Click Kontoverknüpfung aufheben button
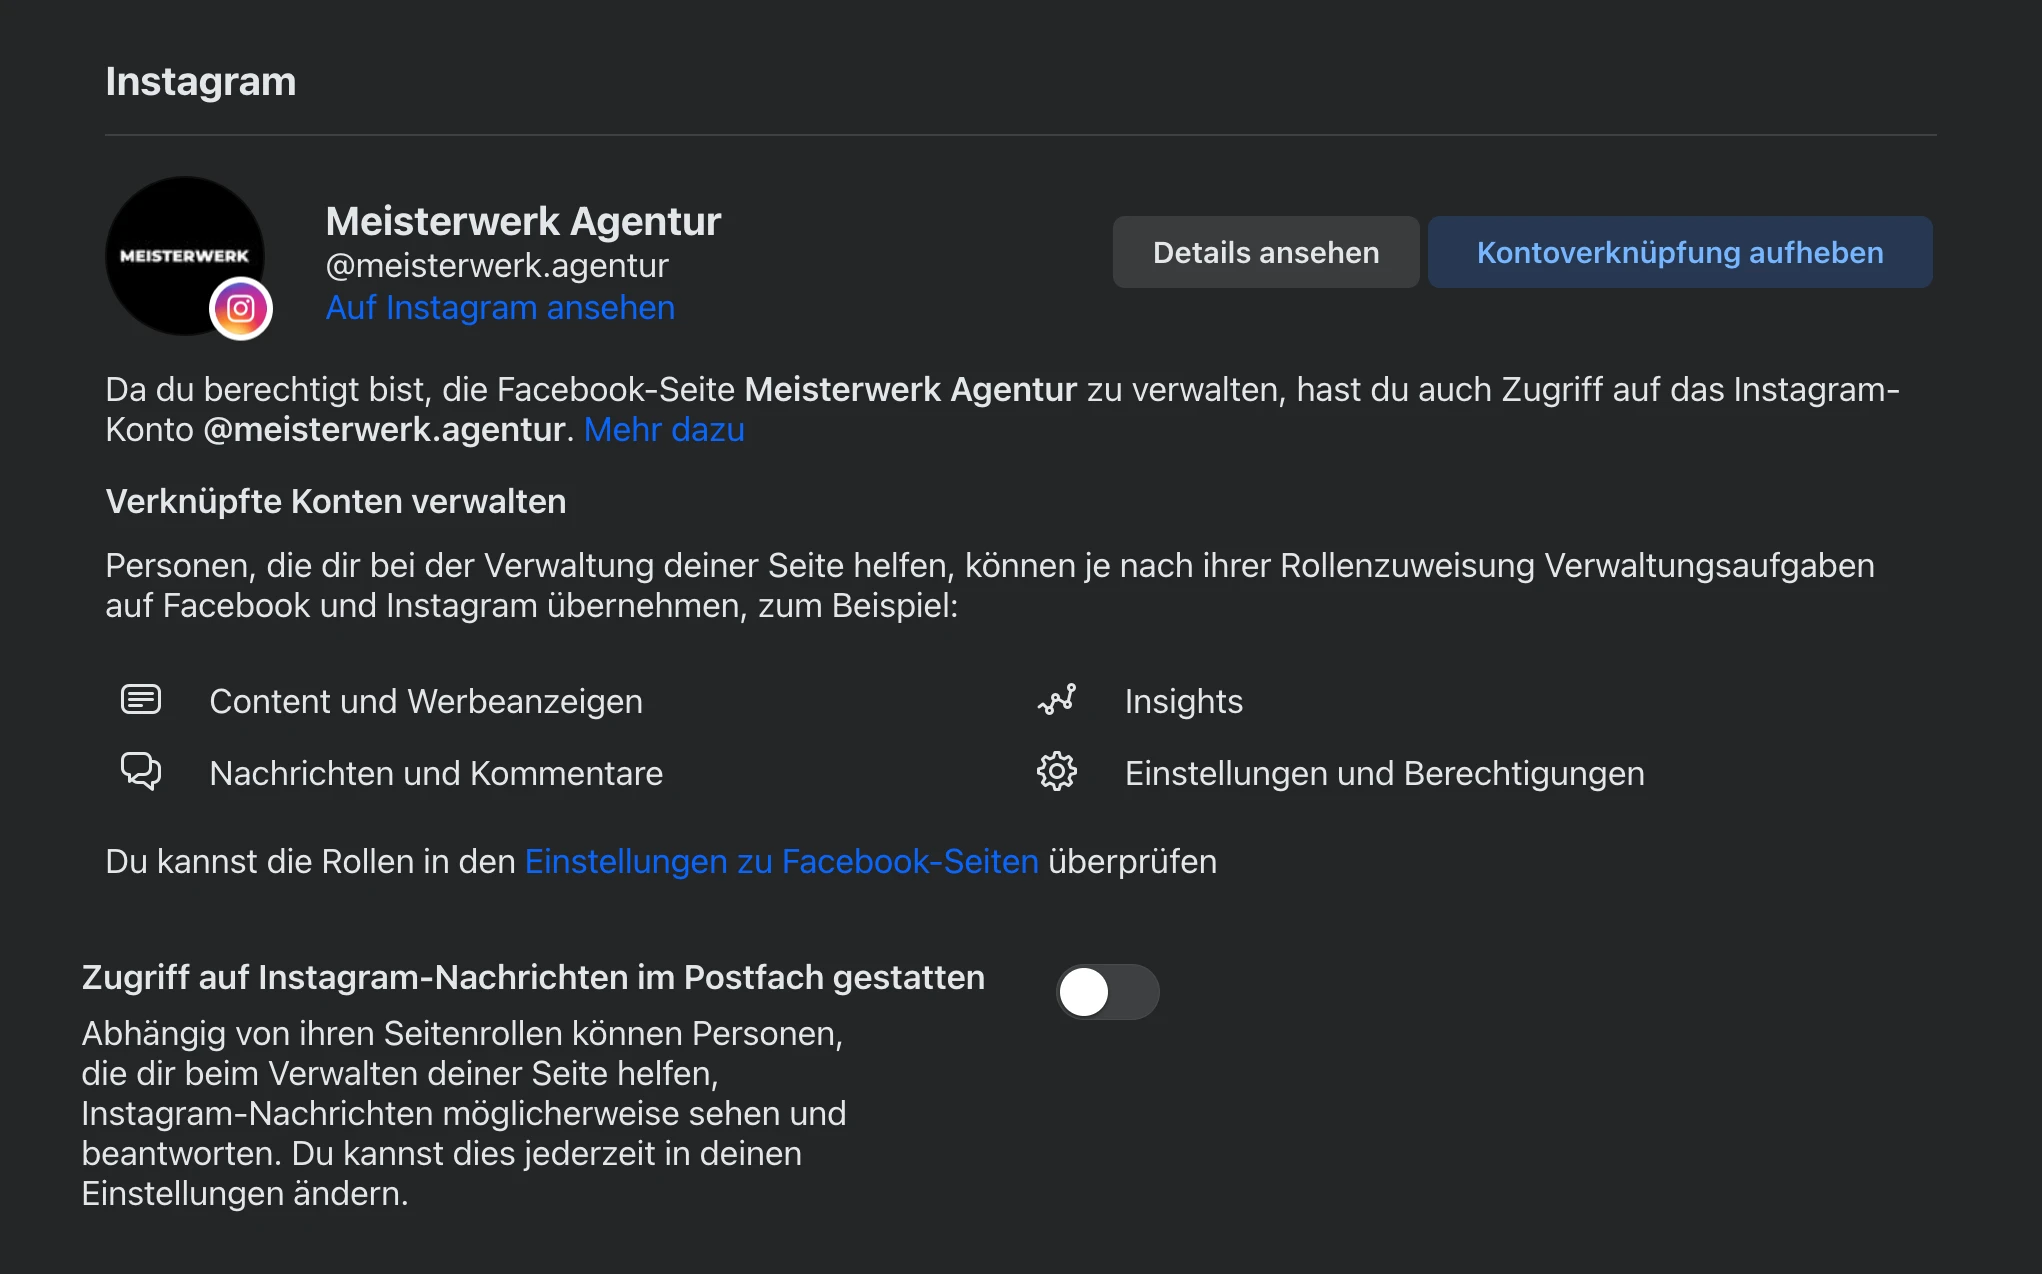Image resolution: width=2042 pixels, height=1274 pixels. click(1680, 252)
